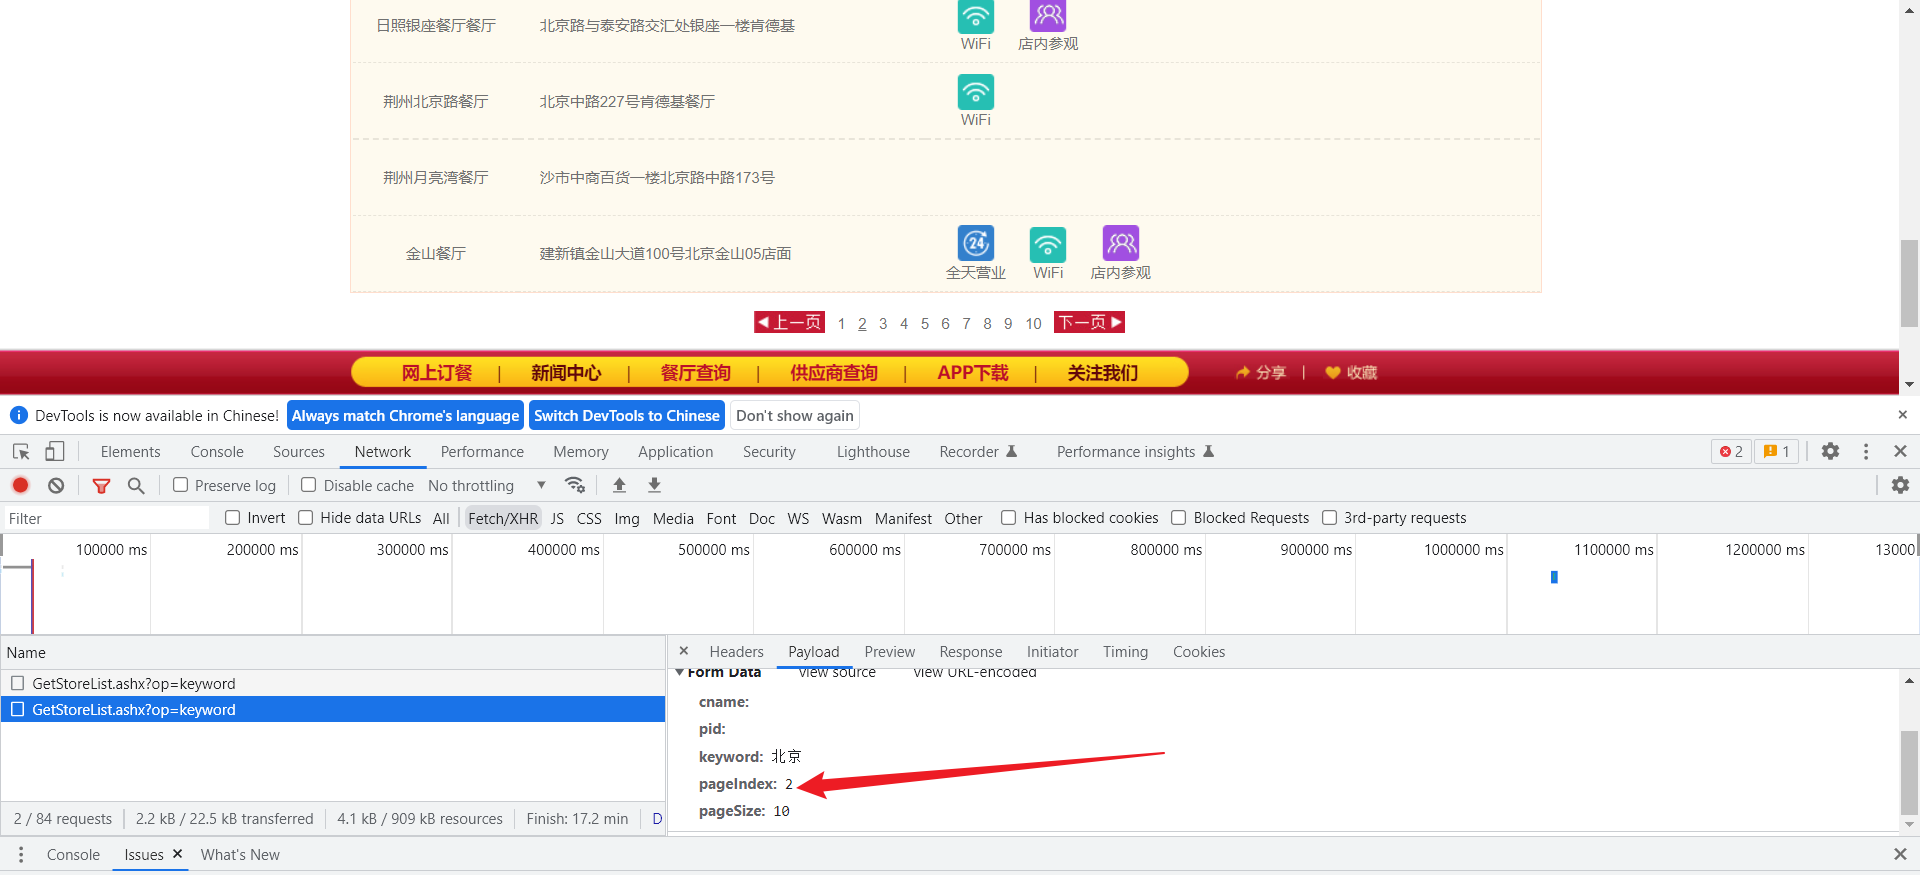Go to 下一页 next page
Viewport: 1920px width, 875px height.
[1089, 322]
